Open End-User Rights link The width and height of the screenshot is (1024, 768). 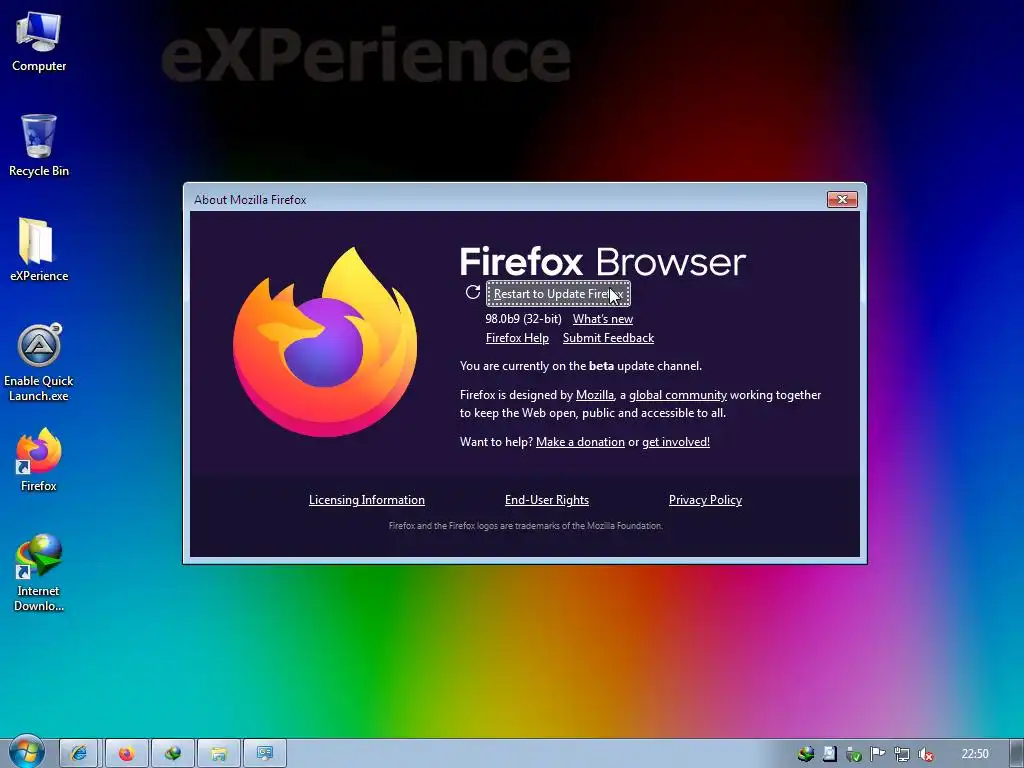(x=547, y=500)
